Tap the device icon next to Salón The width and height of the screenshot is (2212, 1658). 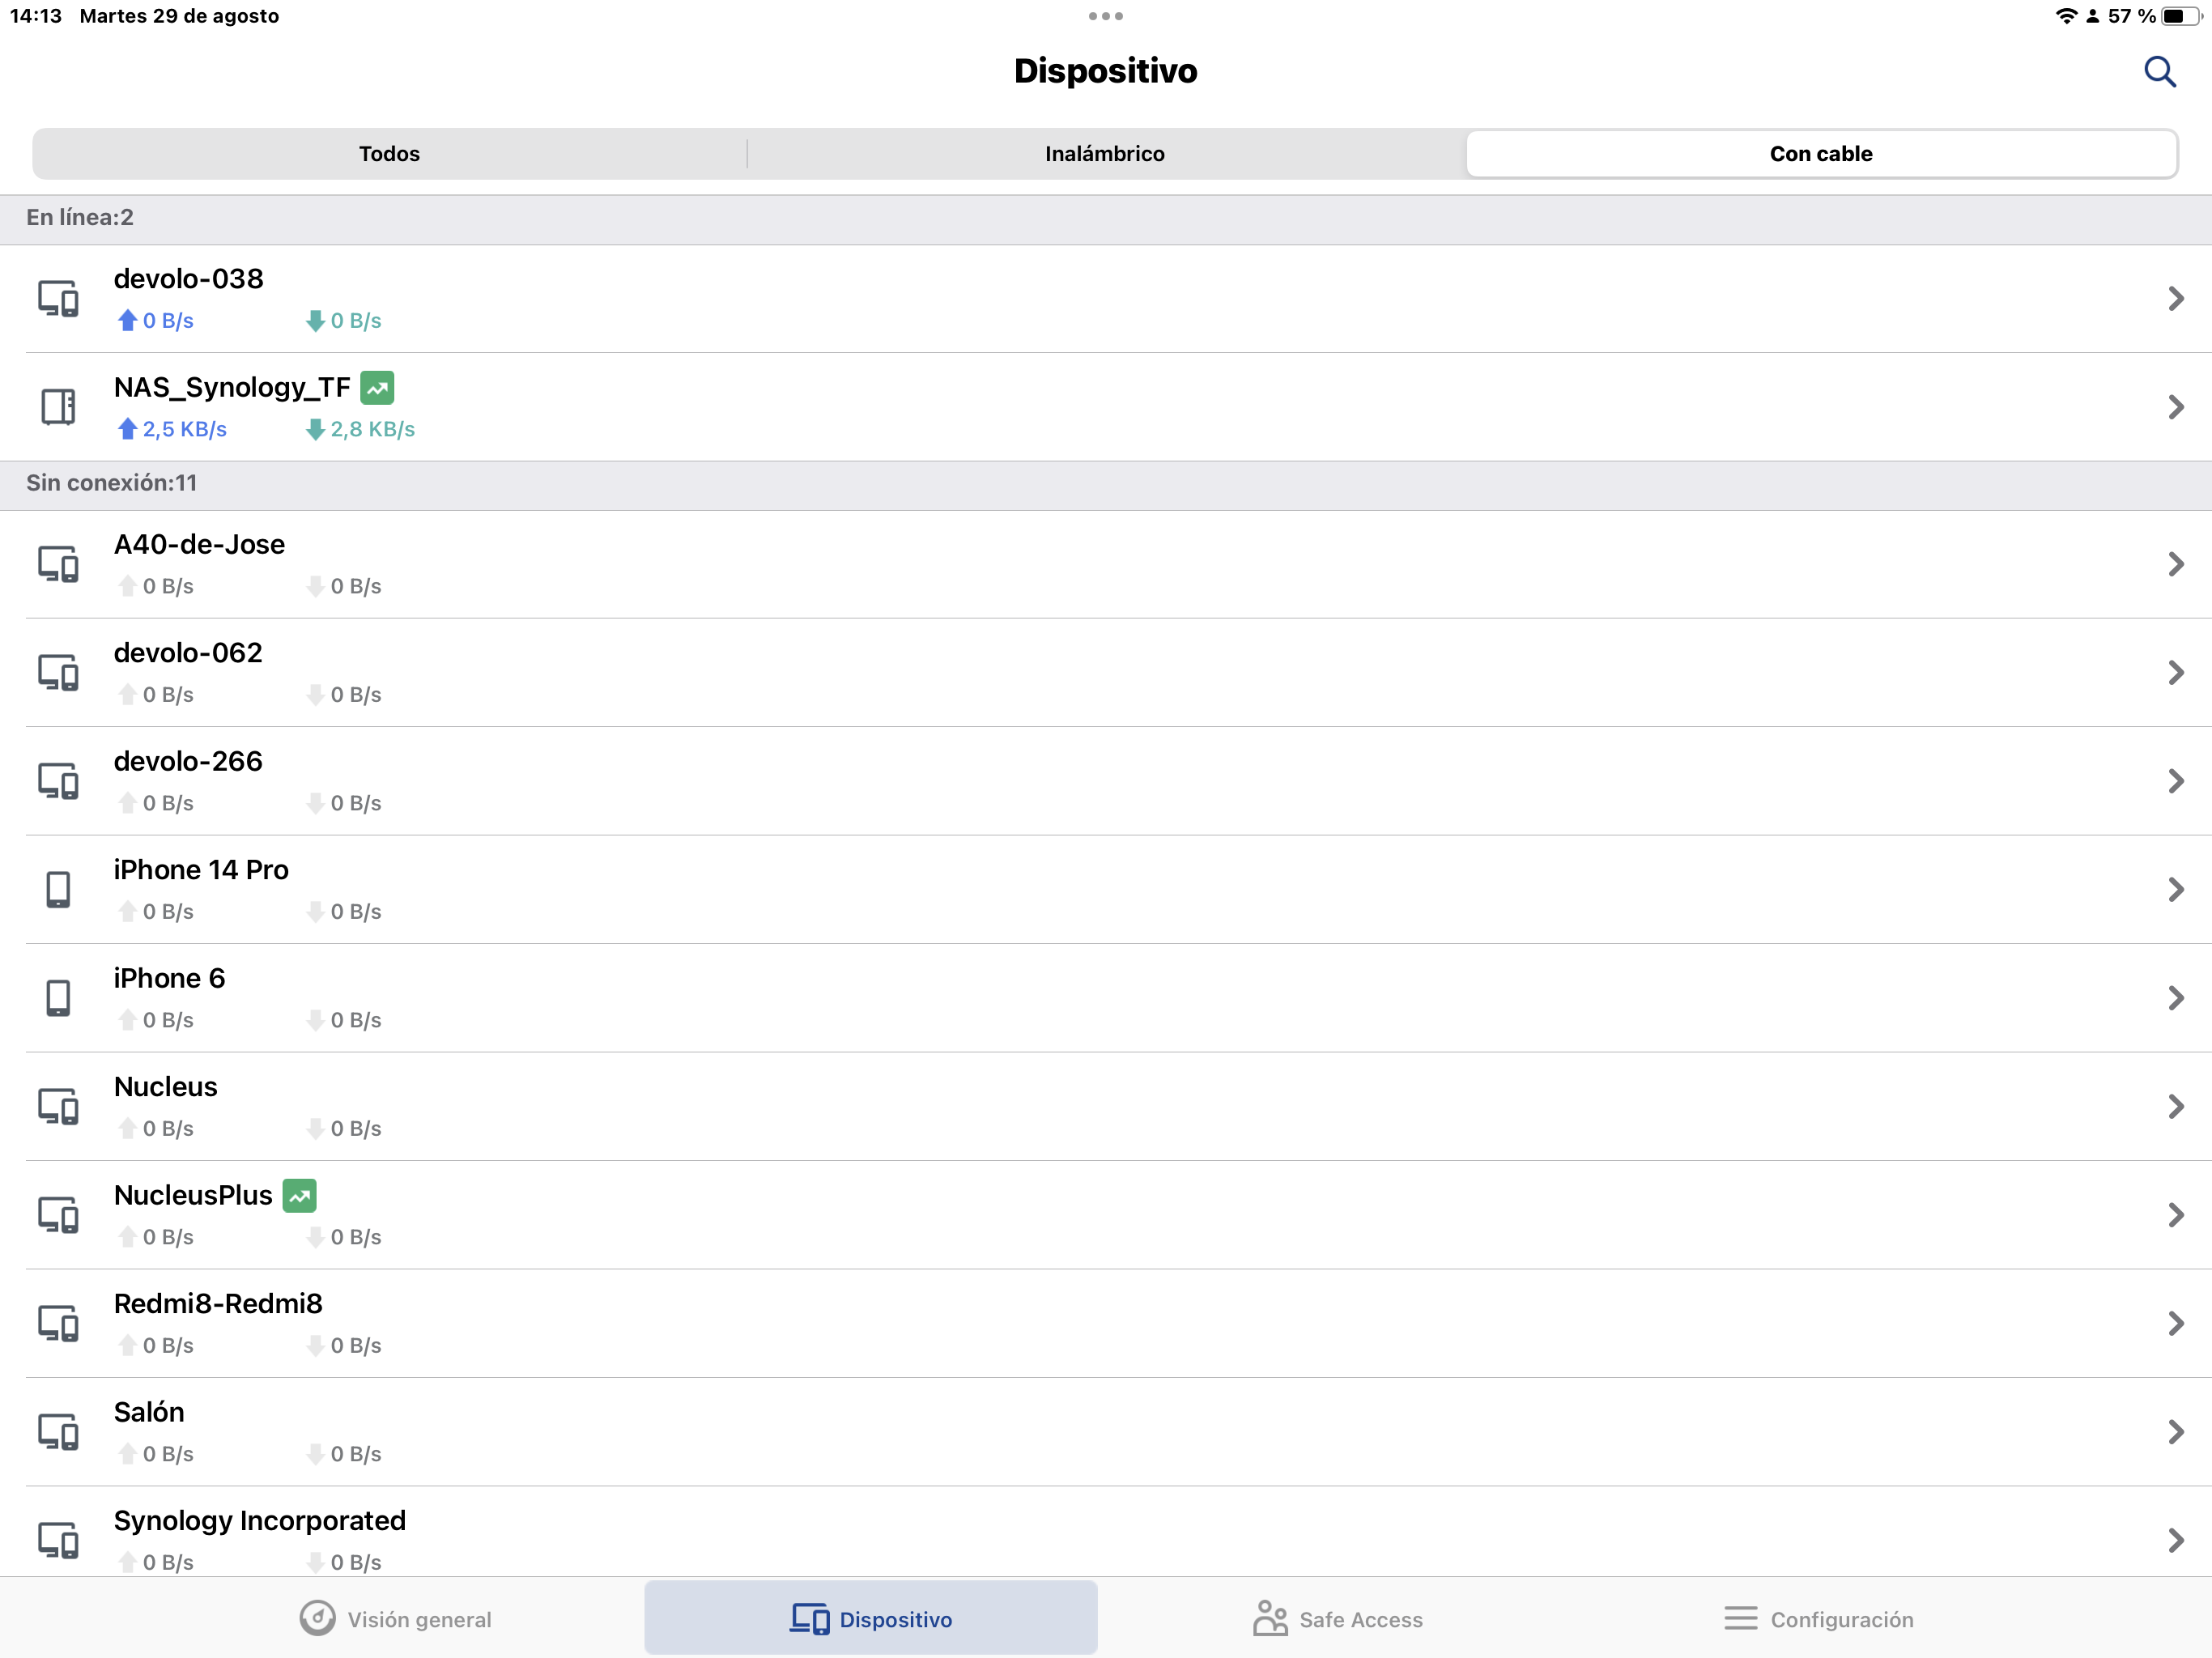point(58,1432)
